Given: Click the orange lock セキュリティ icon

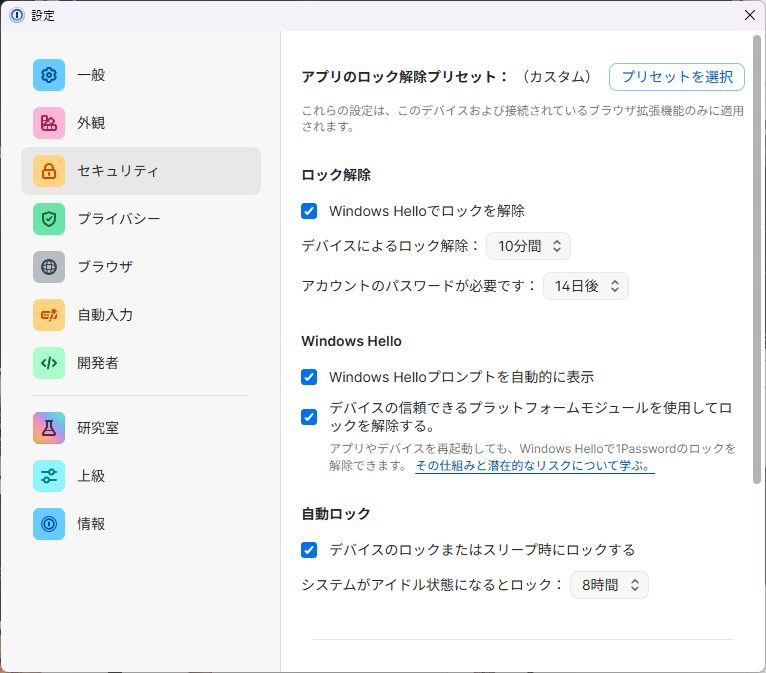Looking at the screenshot, I should pos(49,171).
